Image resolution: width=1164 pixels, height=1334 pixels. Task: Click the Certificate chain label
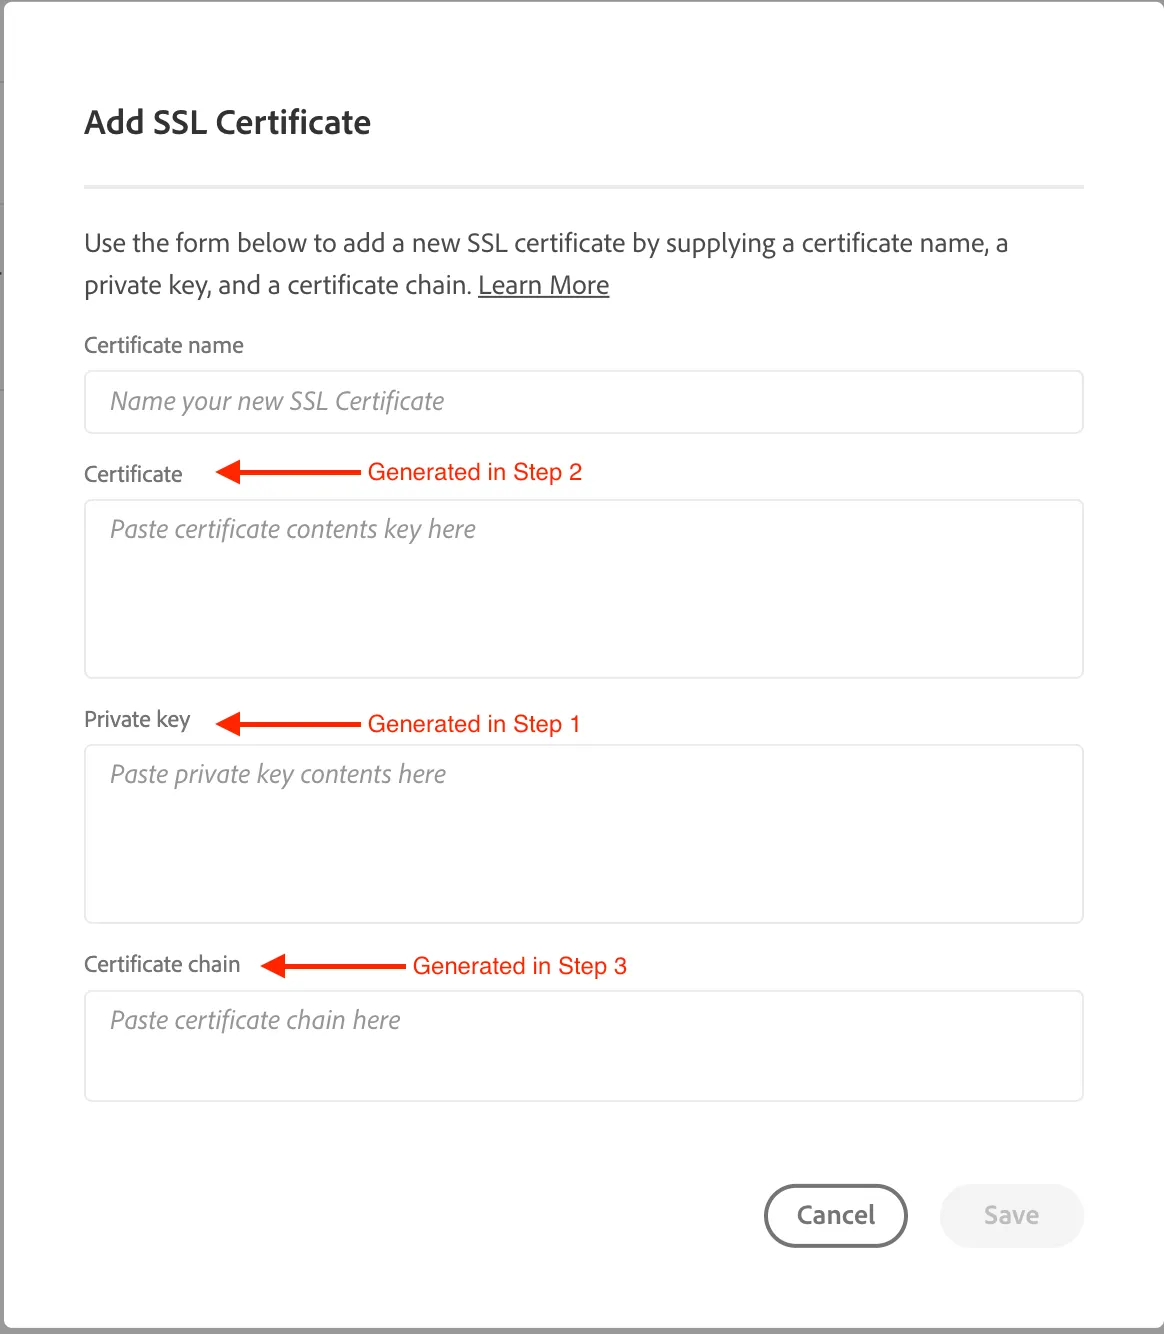[x=162, y=964]
